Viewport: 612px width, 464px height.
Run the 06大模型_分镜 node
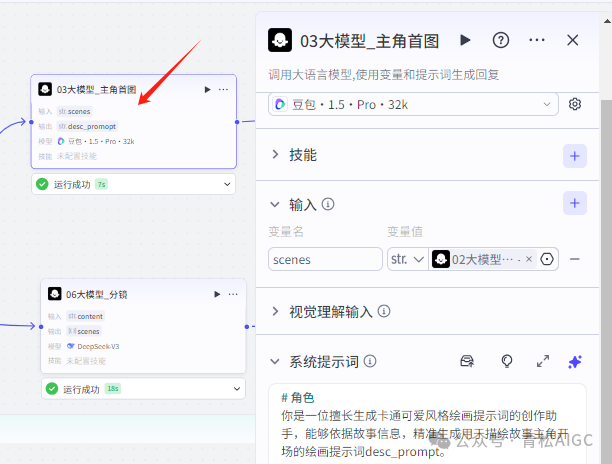coord(217,294)
